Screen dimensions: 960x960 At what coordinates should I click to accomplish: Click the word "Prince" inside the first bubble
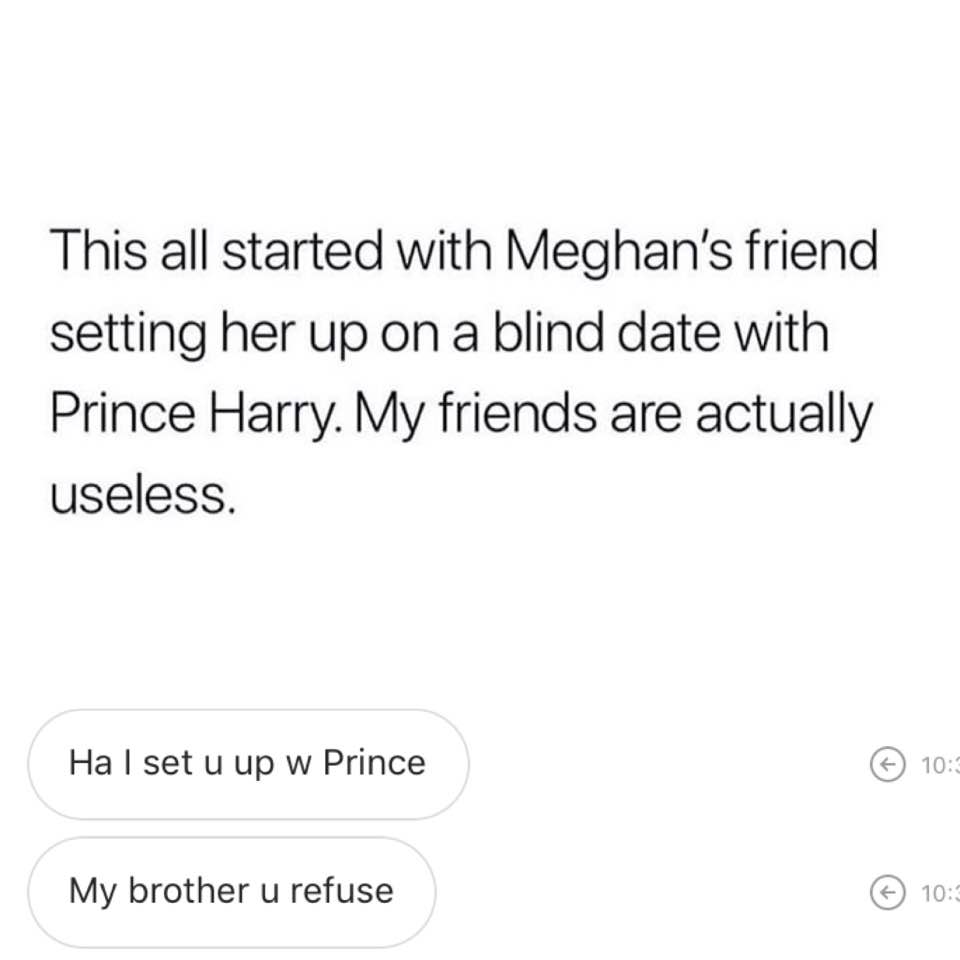374,763
